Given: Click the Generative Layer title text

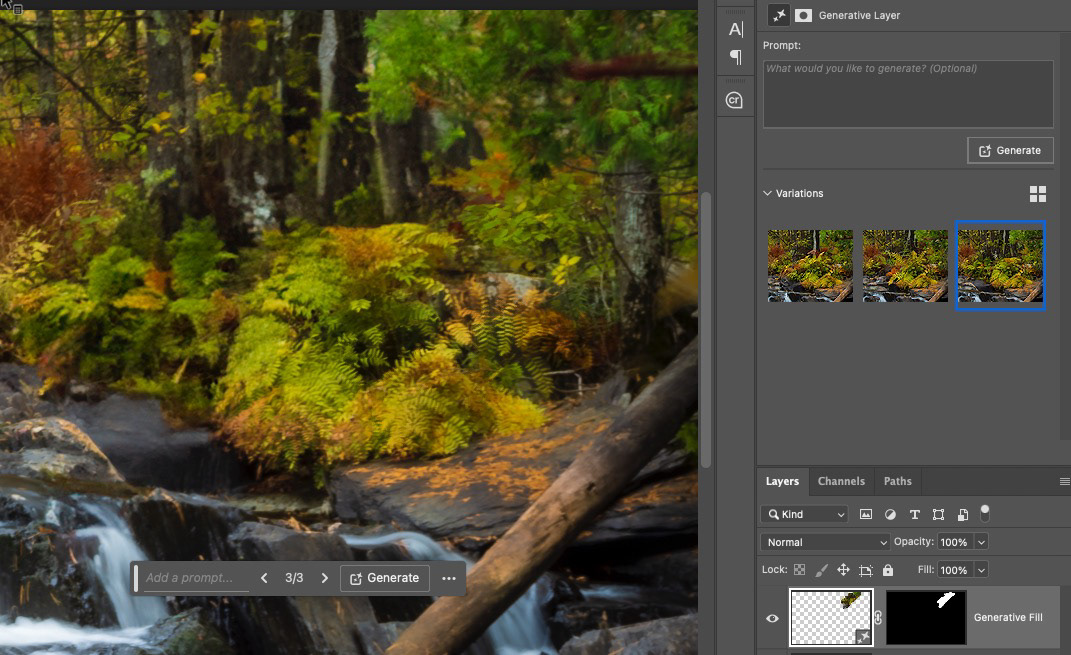Looking at the screenshot, I should pyautogui.click(x=859, y=16).
